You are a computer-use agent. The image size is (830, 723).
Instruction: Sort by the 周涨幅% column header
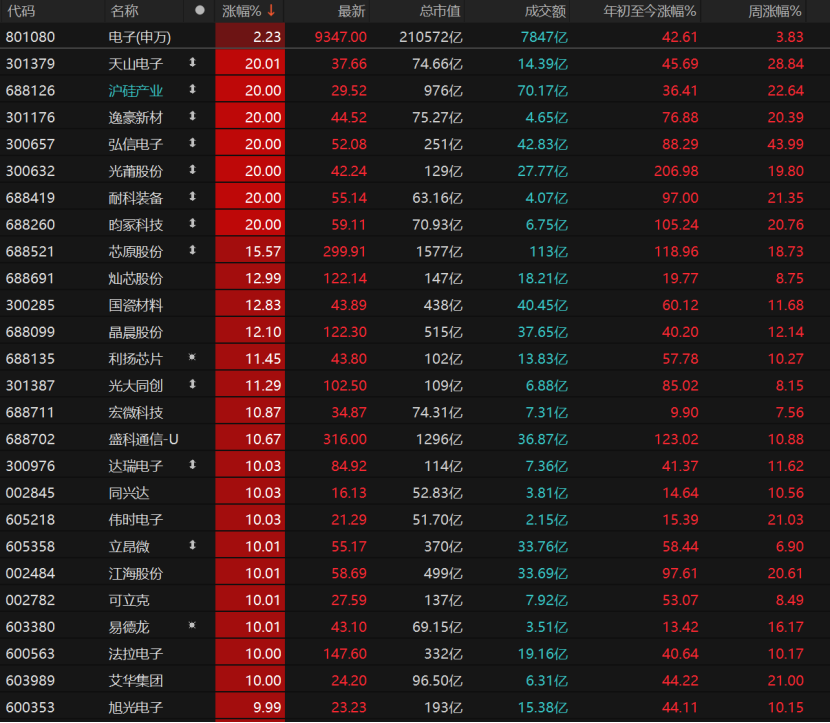774,11
